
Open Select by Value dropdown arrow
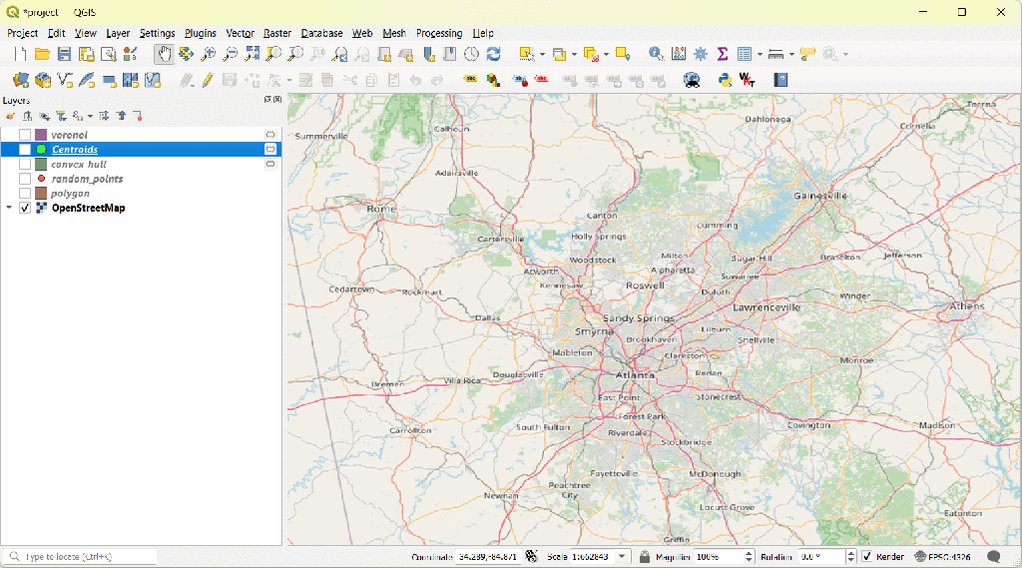(574, 55)
